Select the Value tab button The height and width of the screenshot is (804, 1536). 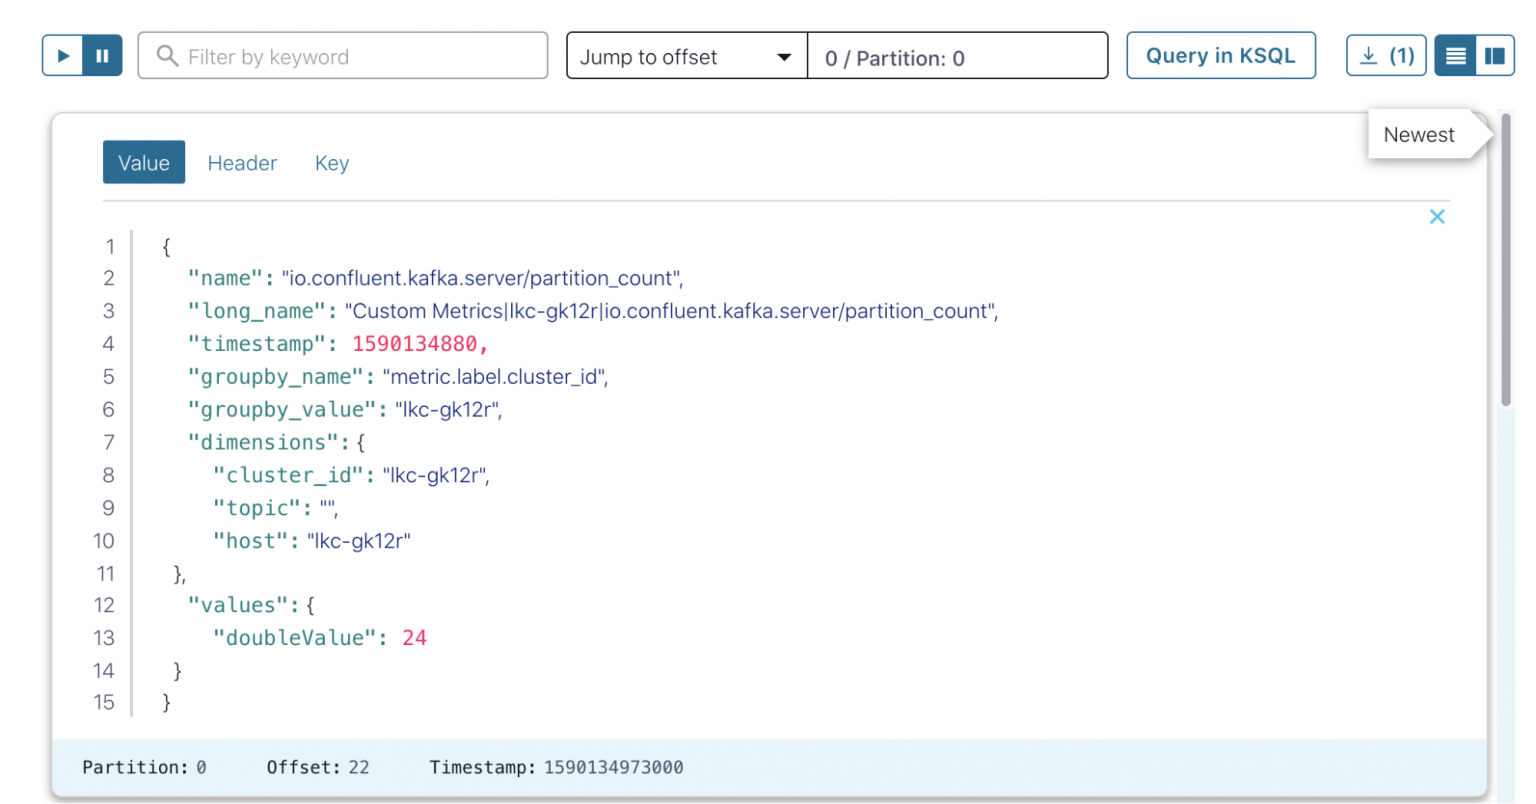click(x=144, y=161)
